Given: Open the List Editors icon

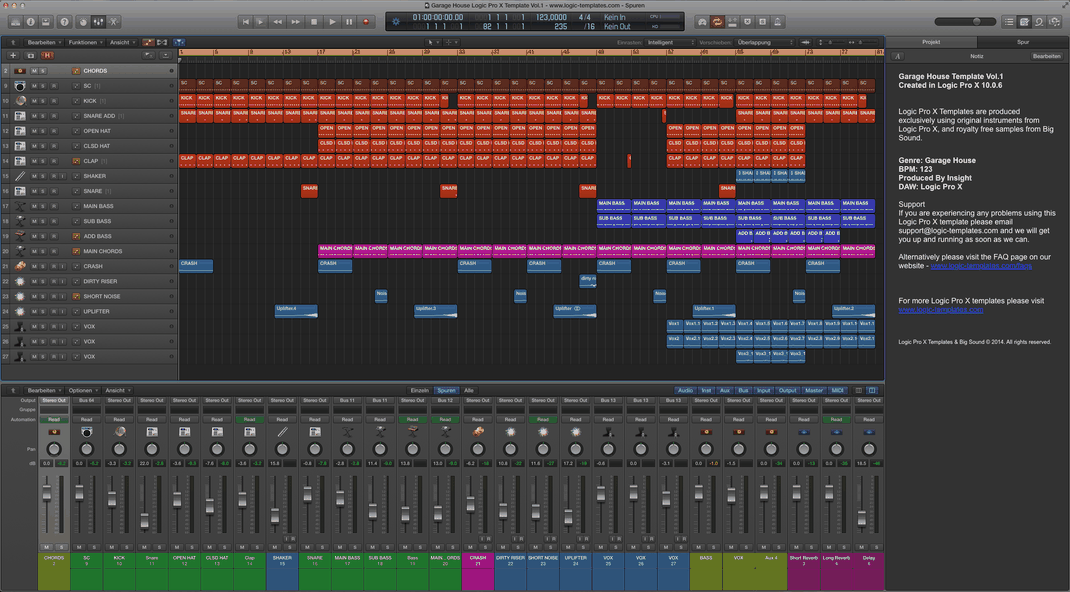Looking at the screenshot, I should click(x=1009, y=22).
